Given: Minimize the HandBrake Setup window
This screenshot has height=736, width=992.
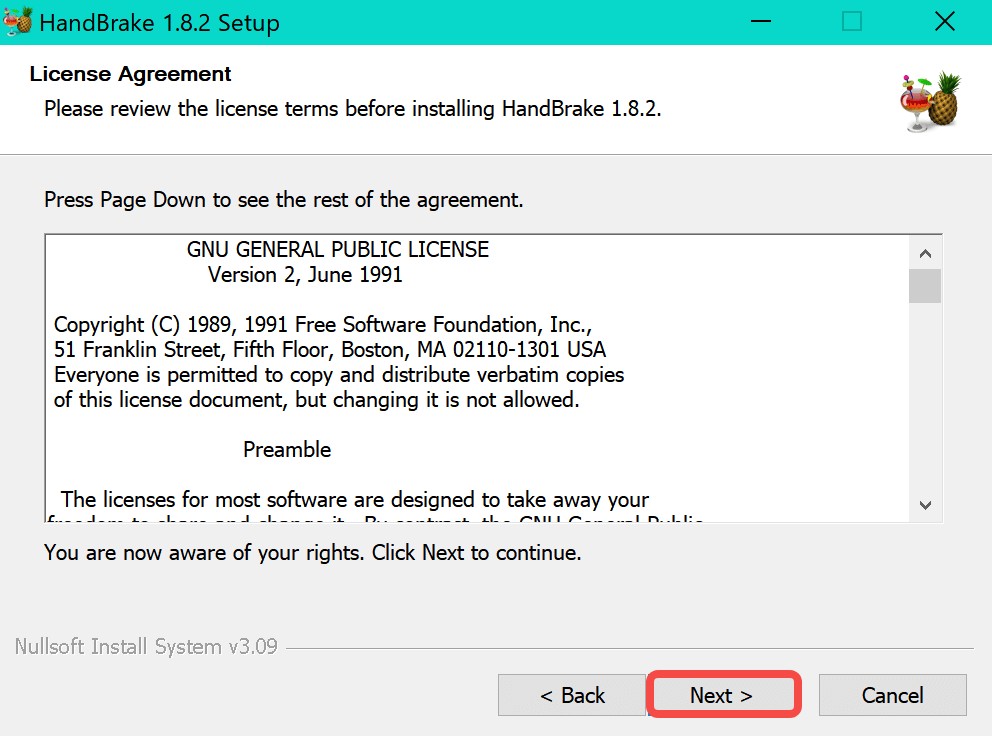Looking at the screenshot, I should (760, 22).
